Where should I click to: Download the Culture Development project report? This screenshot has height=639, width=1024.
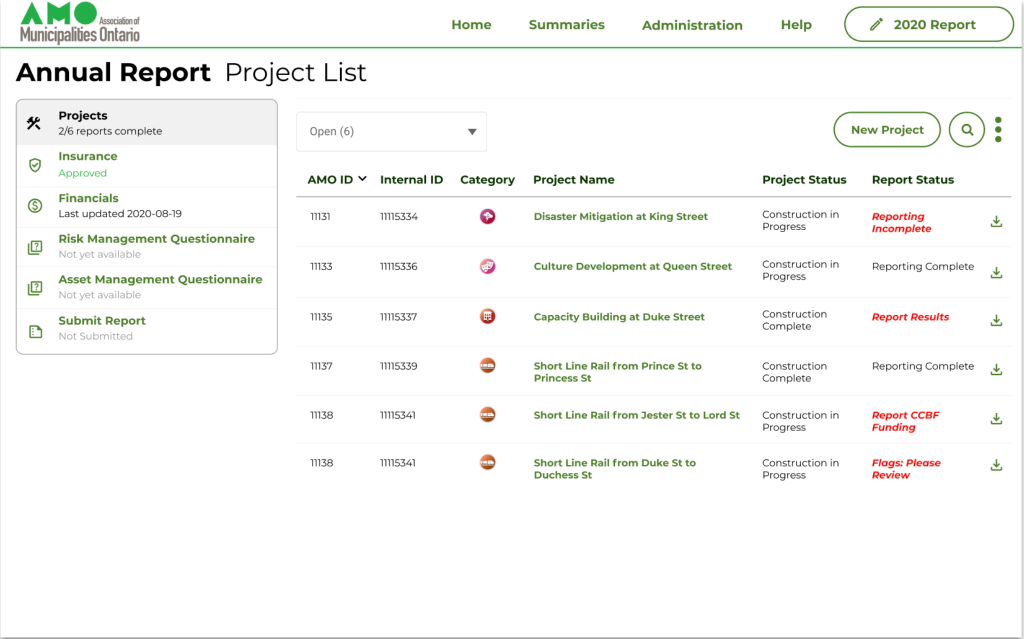pyautogui.click(x=996, y=272)
